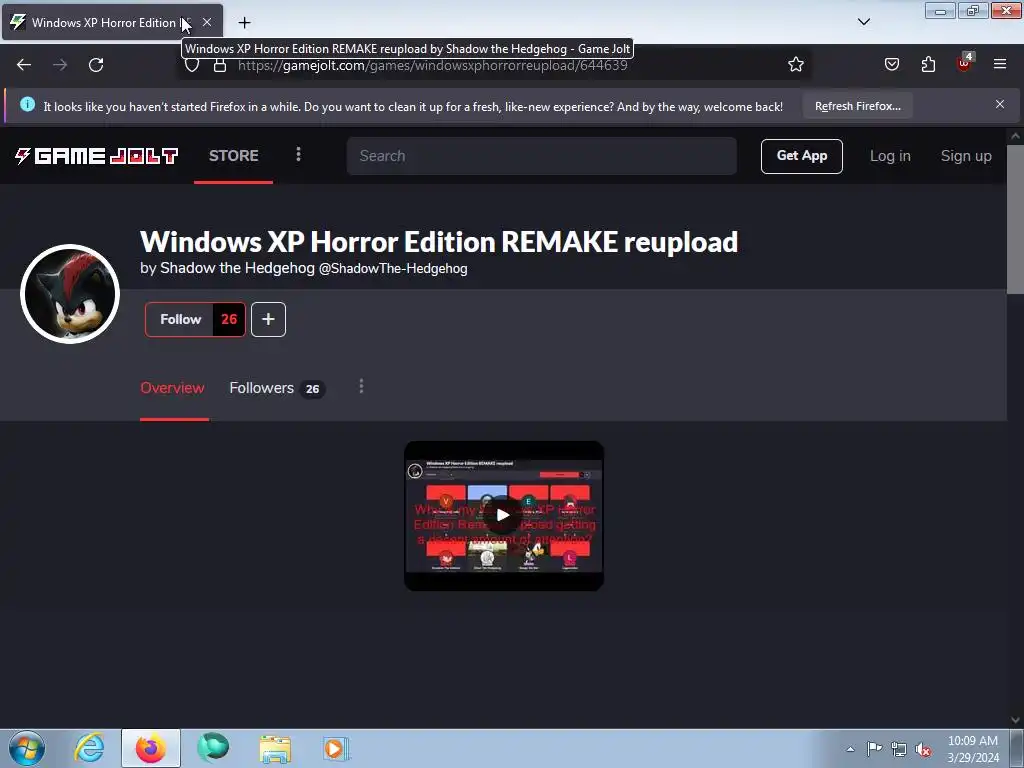
Task: Open more options beside Followers tab
Action: click(x=361, y=387)
